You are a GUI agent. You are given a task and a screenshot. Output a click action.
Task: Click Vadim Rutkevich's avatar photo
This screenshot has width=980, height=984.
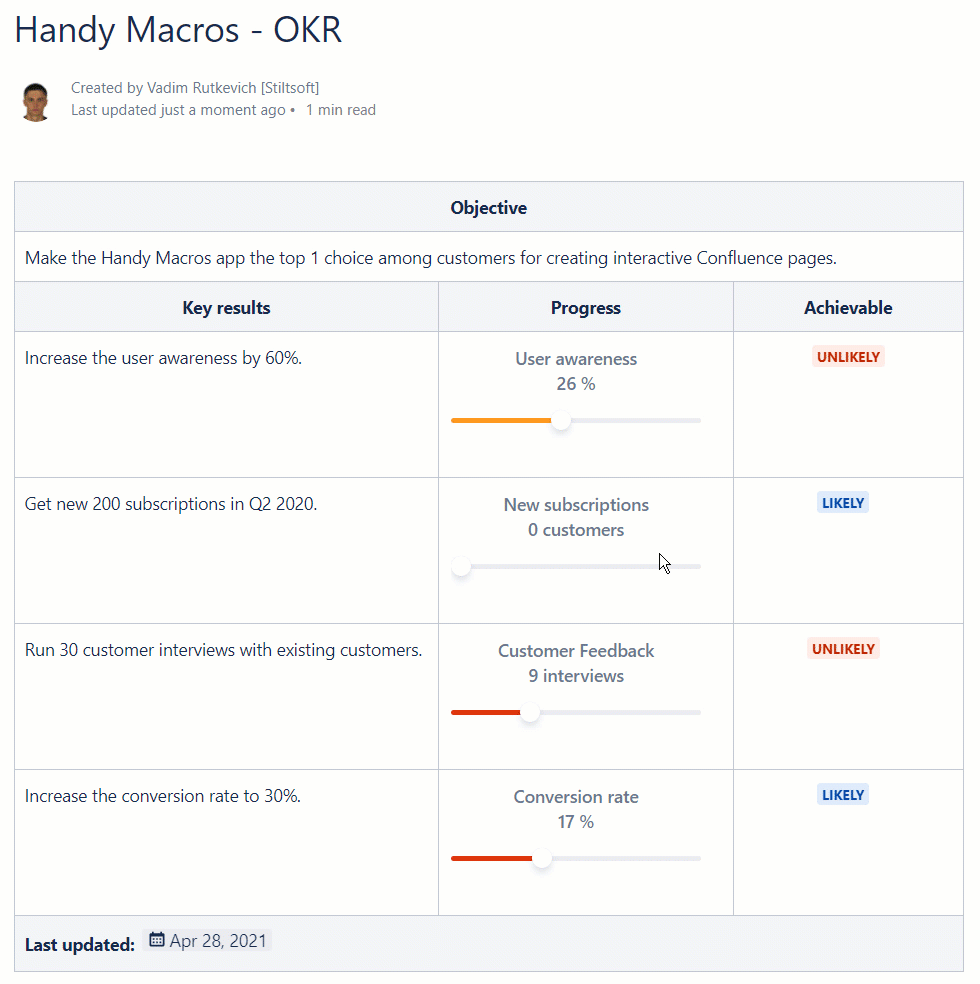coord(36,102)
